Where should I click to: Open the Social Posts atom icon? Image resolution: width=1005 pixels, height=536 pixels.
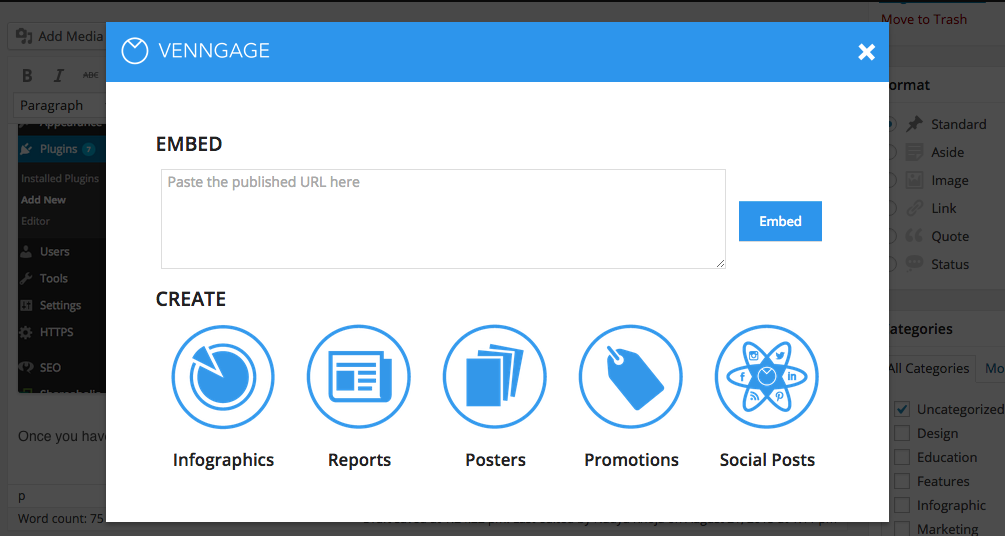pos(767,377)
